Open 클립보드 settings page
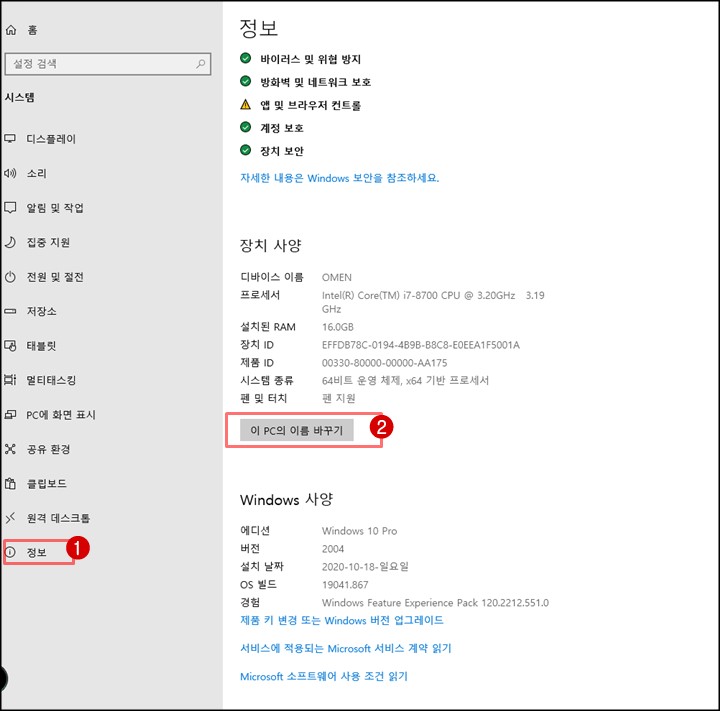Screen dimensions: 720x711 point(46,484)
